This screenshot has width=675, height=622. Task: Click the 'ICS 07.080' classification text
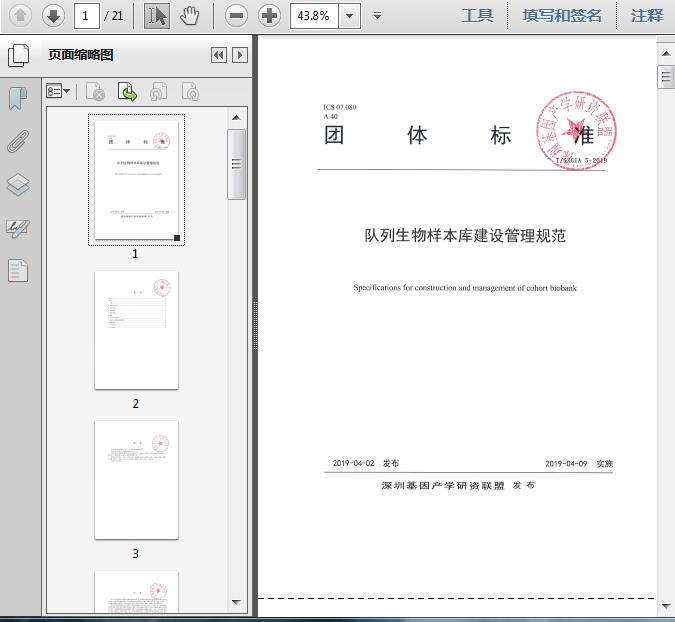(x=340, y=107)
